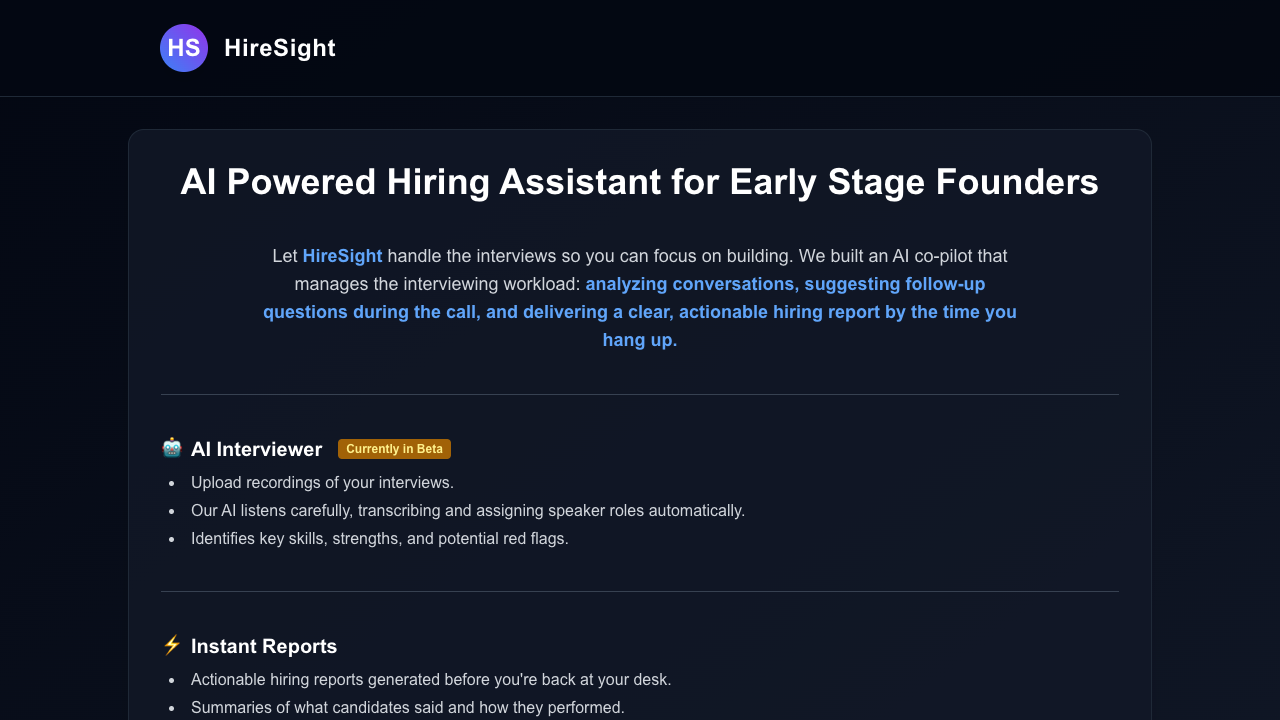This screenshot has width=1280, height=720.
Task: Click the Currently in Beta badge
Action: pyautogui.click(x=394, y=449)
